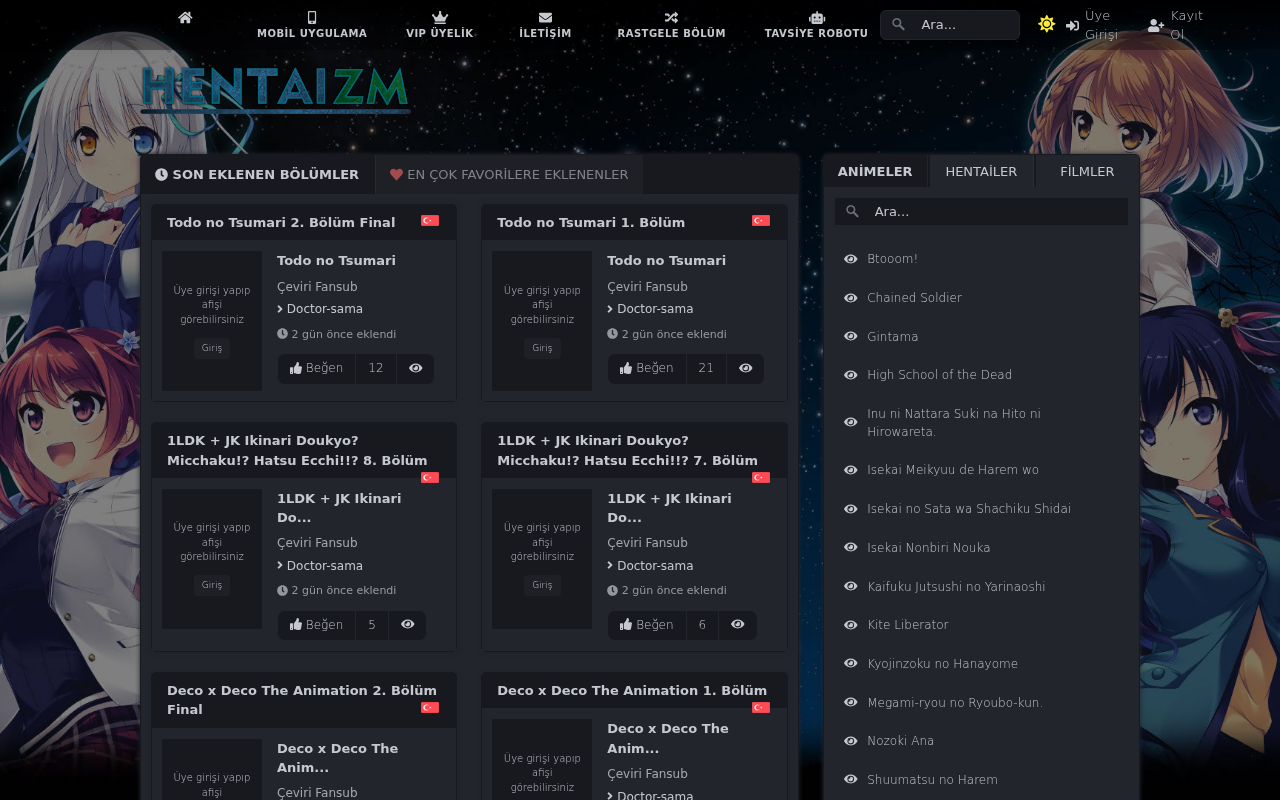Open the Kayıt Ol registration link
Screen dimensions: 1280x800
pos(1176,25)
